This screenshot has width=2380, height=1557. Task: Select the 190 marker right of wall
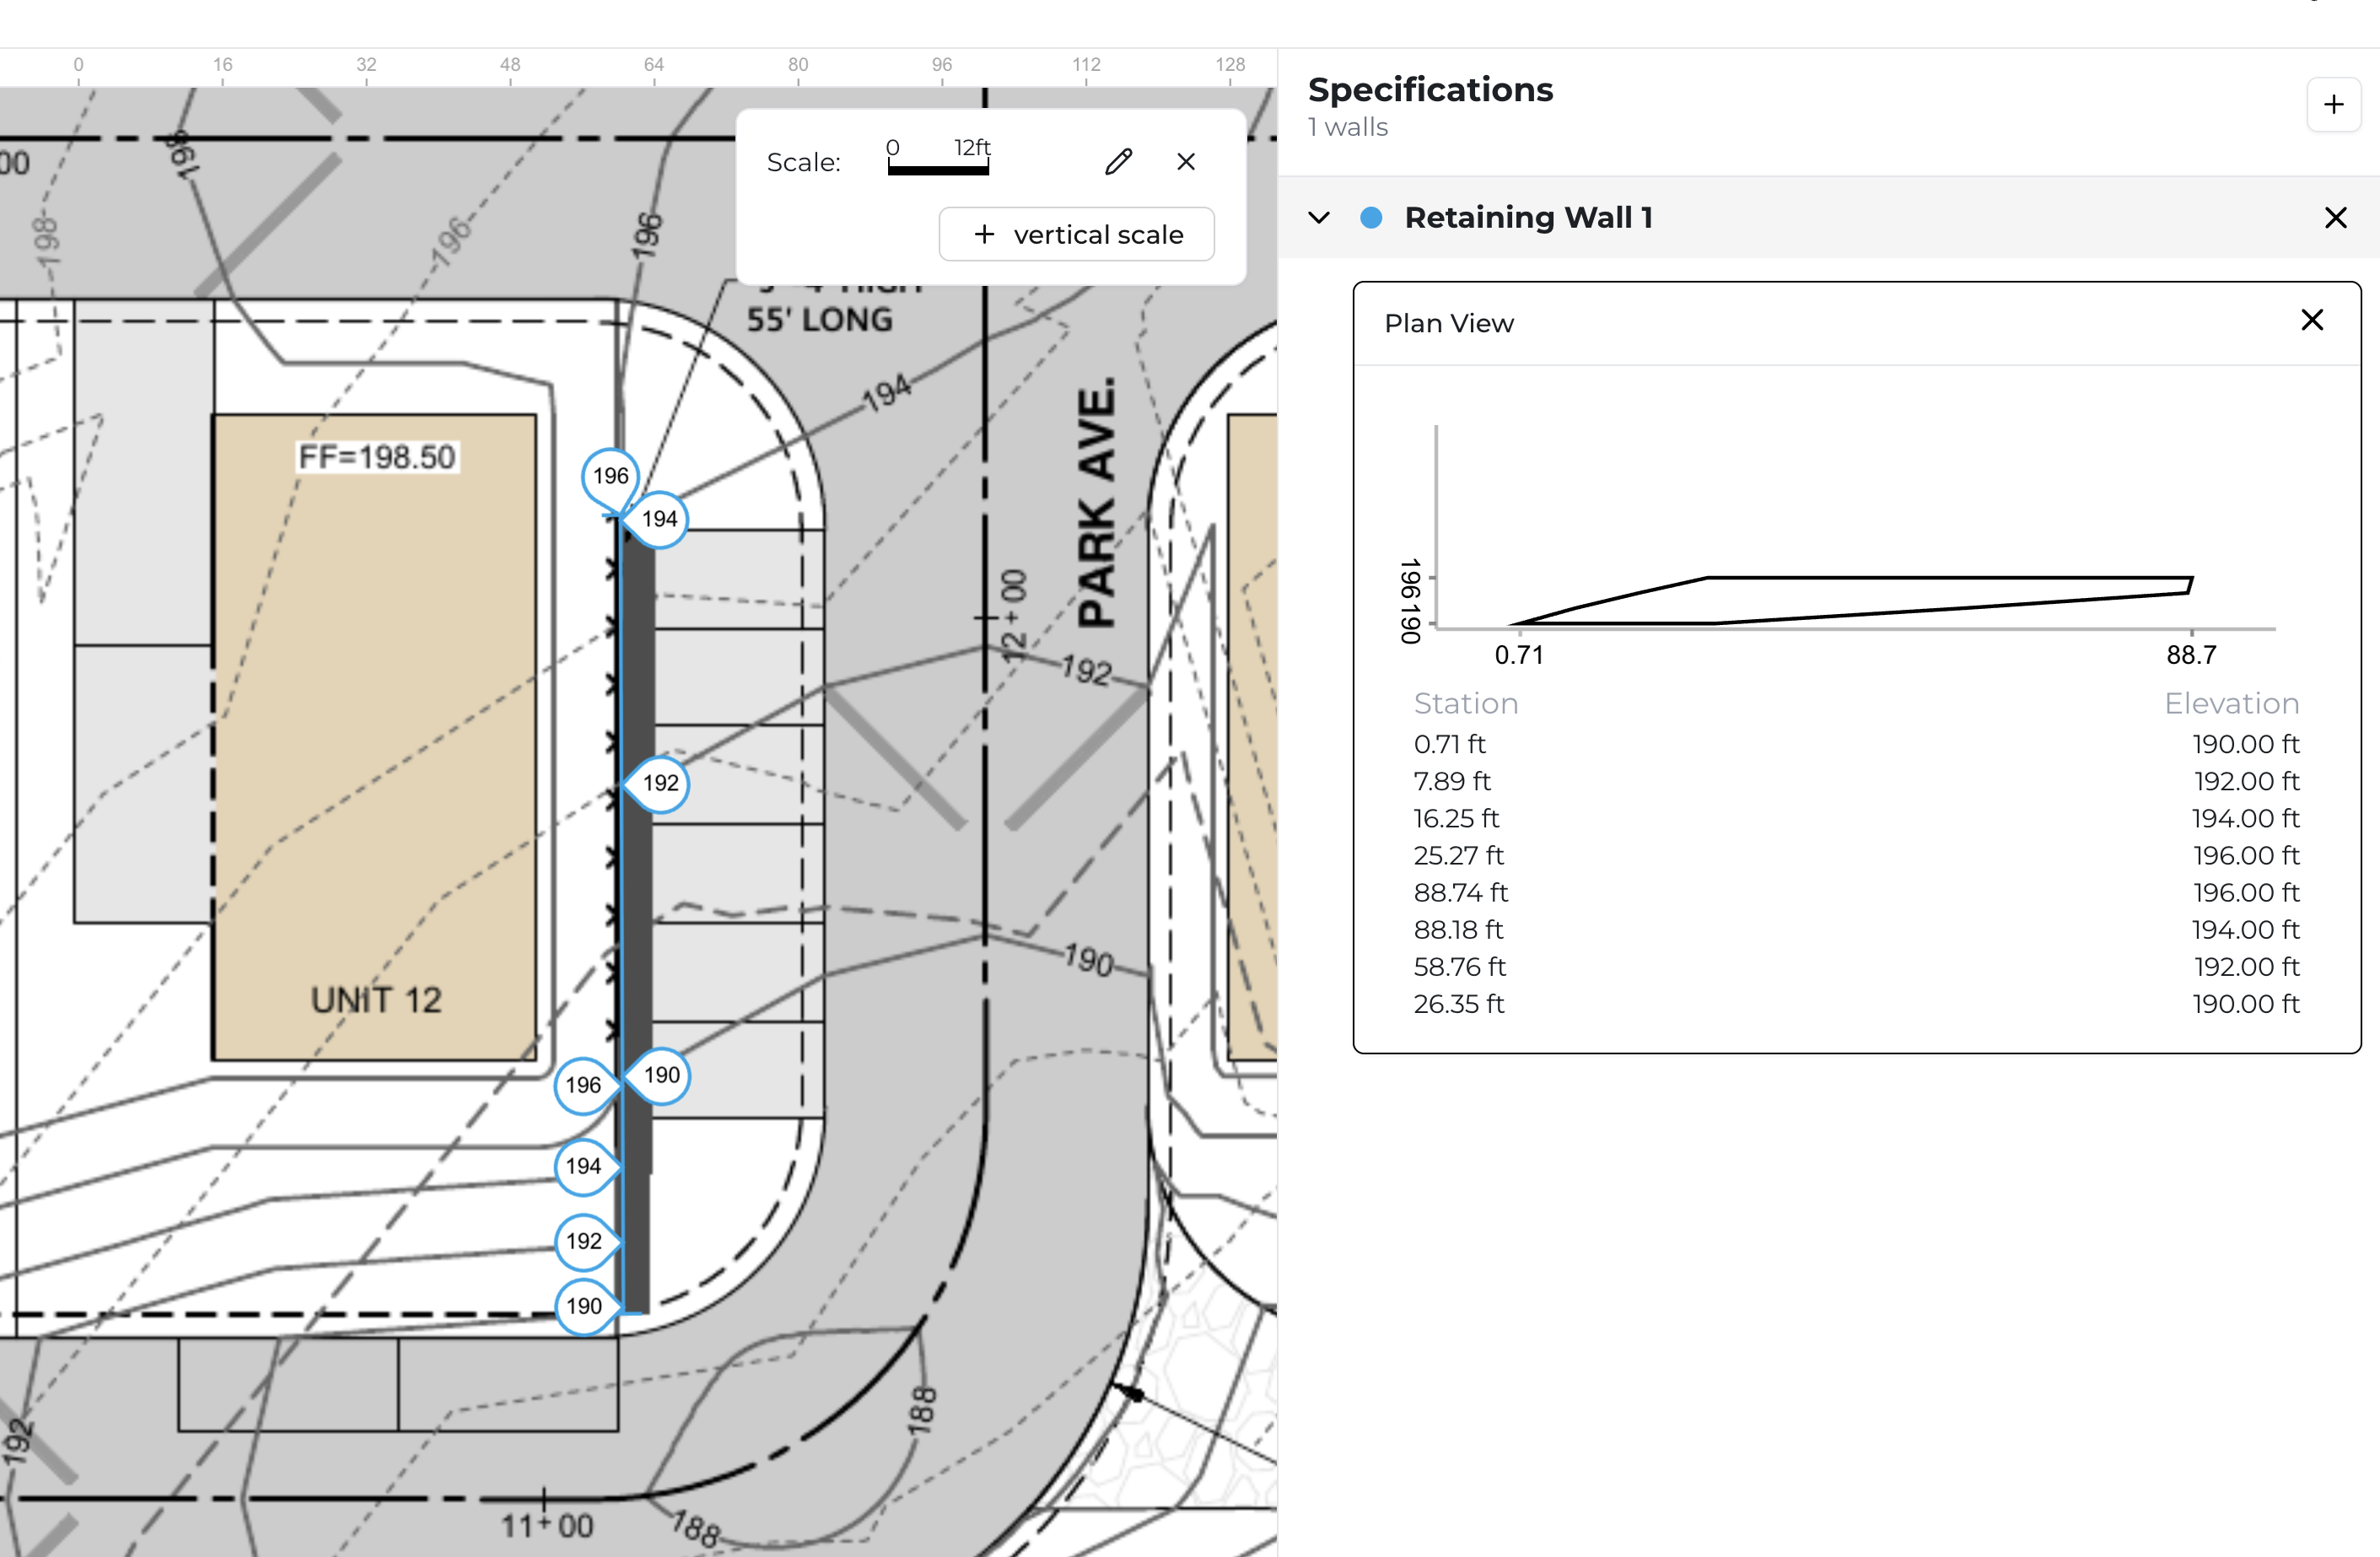[662, 1075]
